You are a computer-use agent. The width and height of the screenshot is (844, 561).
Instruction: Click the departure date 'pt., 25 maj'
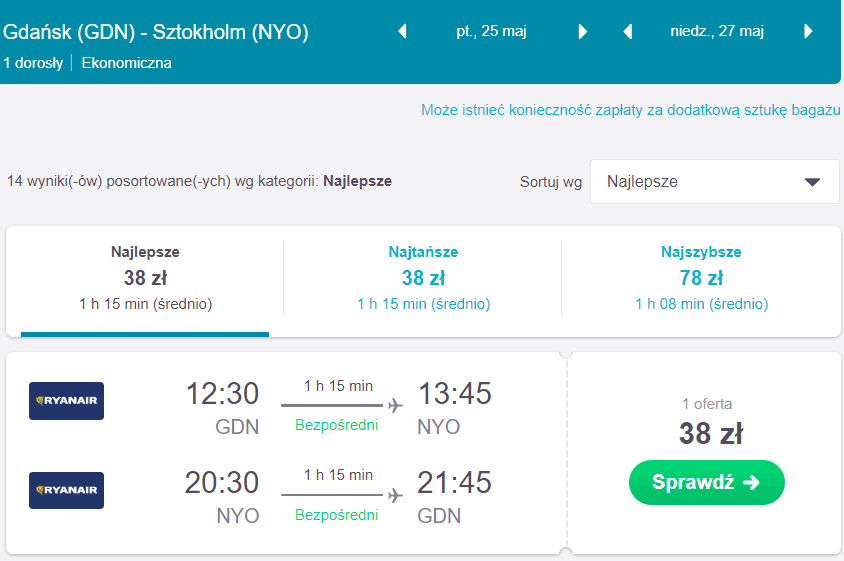point(491,31)
